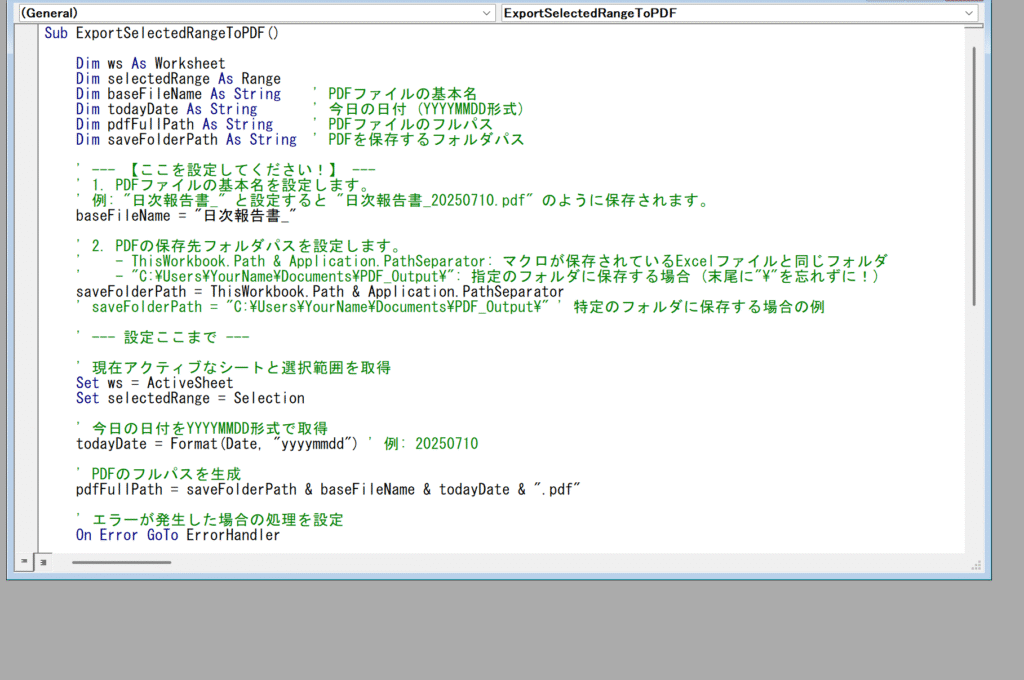Place cursor on "Dim selectedRange As Range"
Viewport: 1024px width, 680px height.
point(178,79)
